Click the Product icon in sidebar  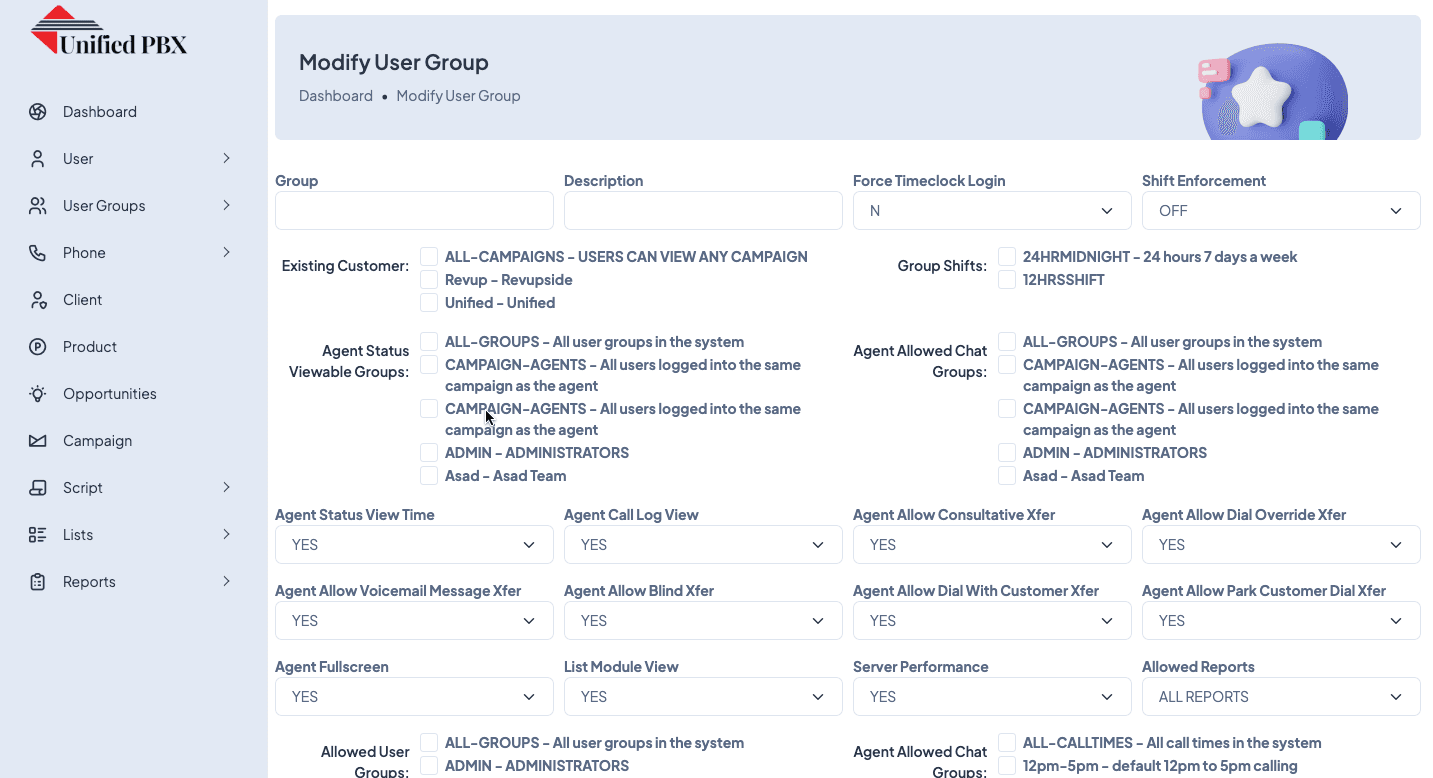38,347
